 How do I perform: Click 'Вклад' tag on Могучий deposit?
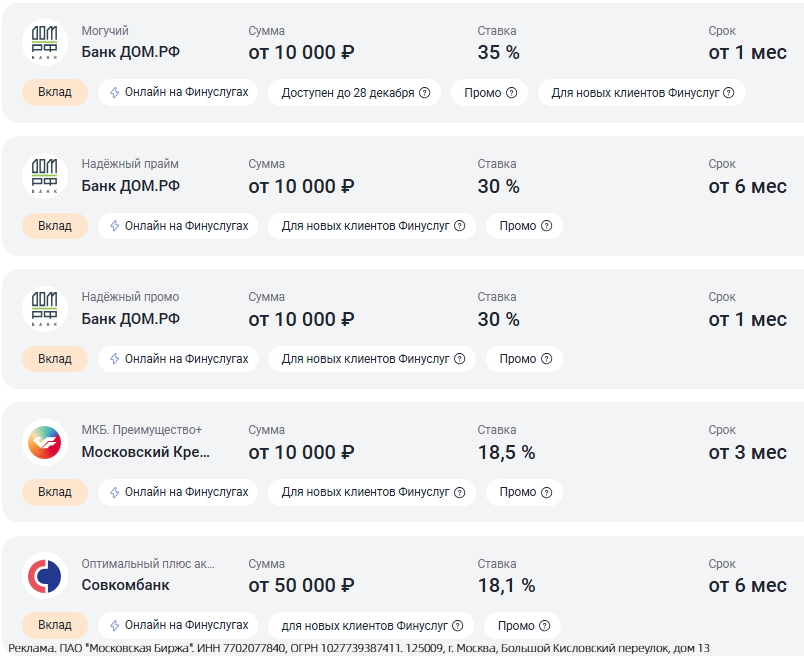click(x=55, y=93)
